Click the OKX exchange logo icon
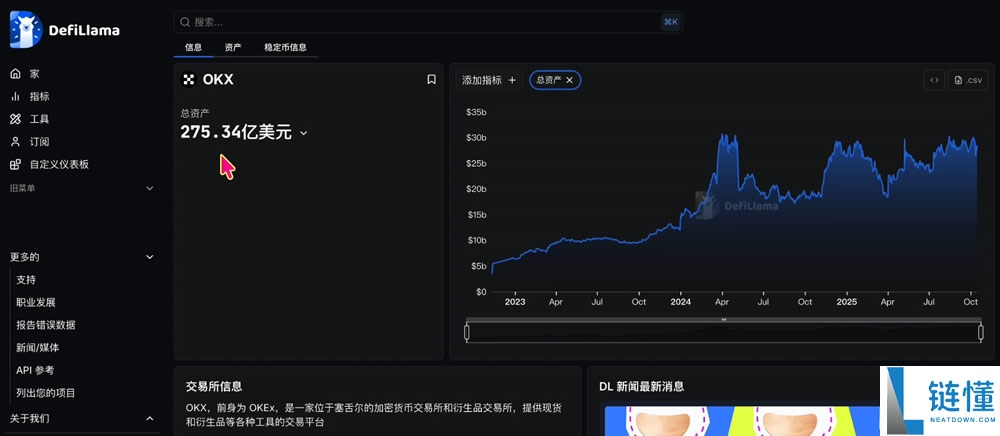Screen dimensions: 1000x436 [189, 80]
